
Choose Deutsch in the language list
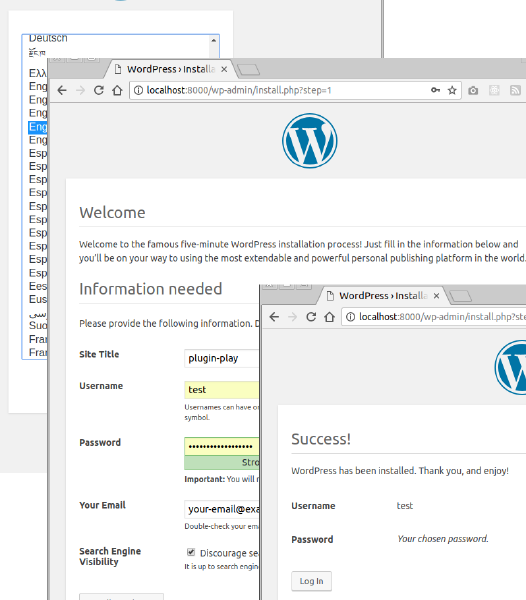(48, 38)
